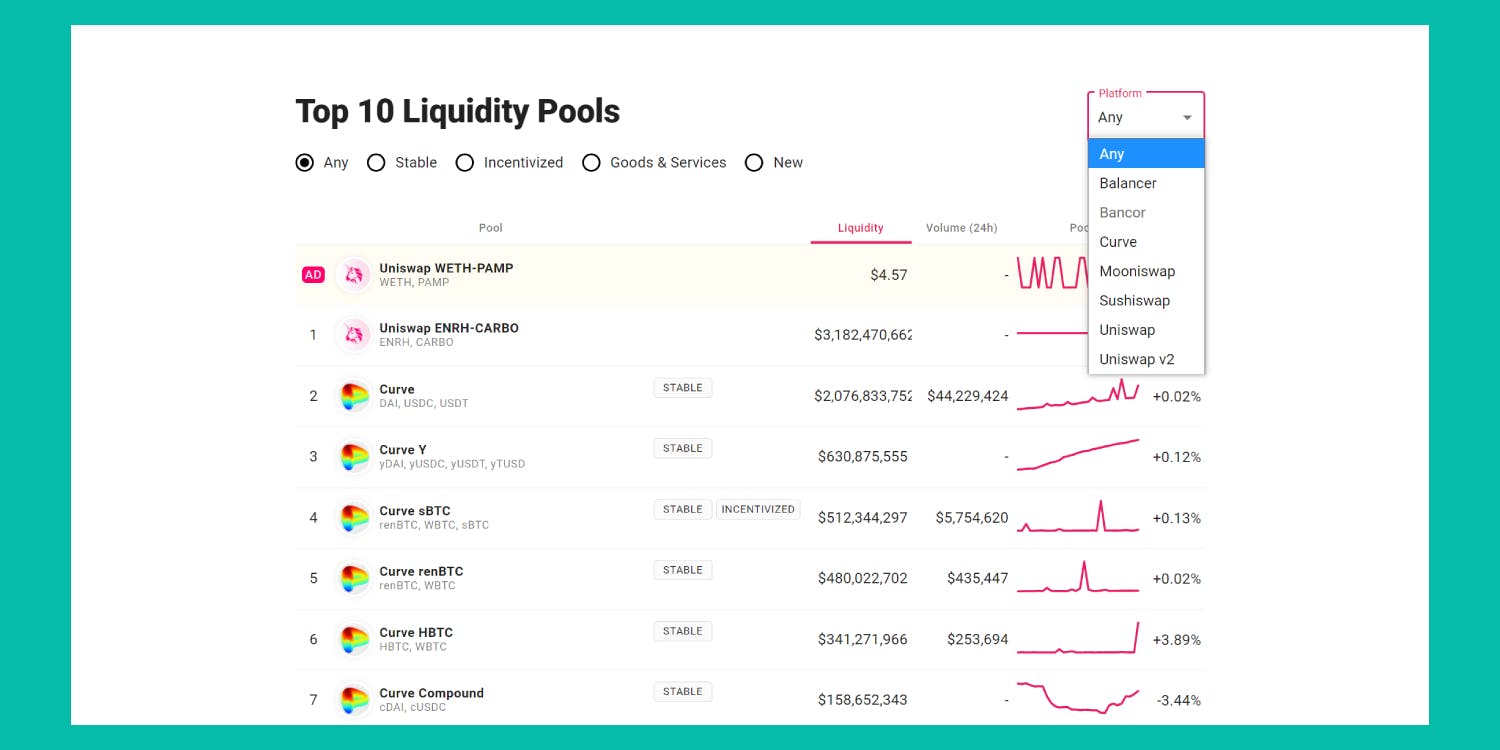Click the Curve sBTC sparkline chart
Viewport: 1500px width, 750px height.
click(1078, 516)
